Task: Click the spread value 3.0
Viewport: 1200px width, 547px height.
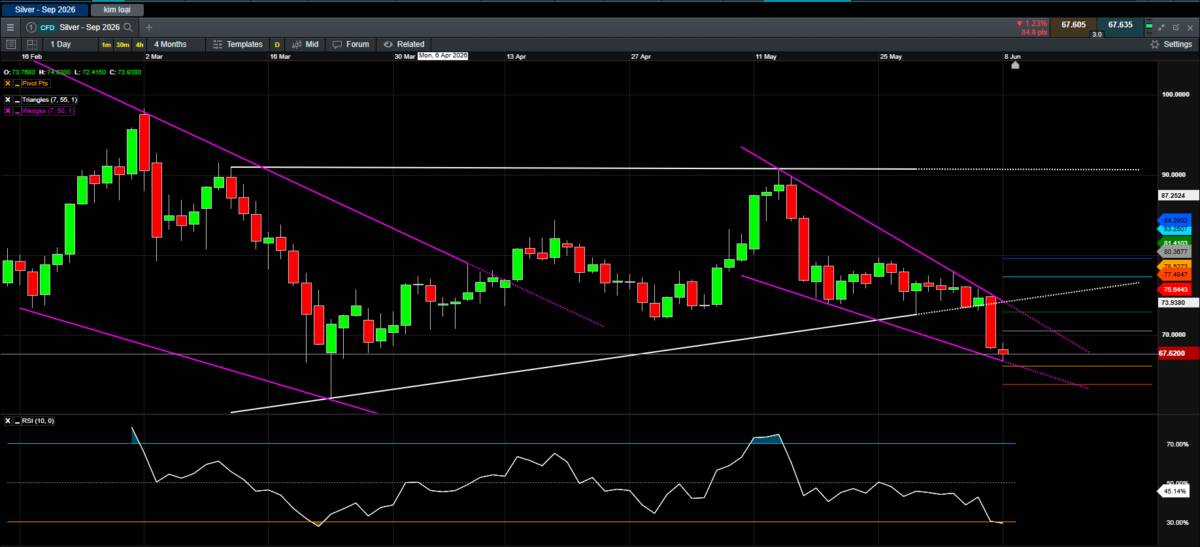Action: (1096, 35)
